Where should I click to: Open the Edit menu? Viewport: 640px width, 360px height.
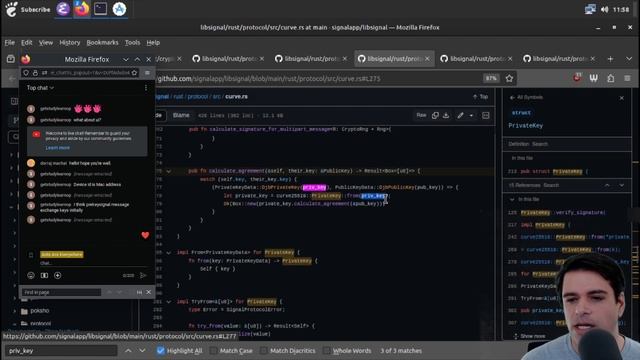(27, 42)
